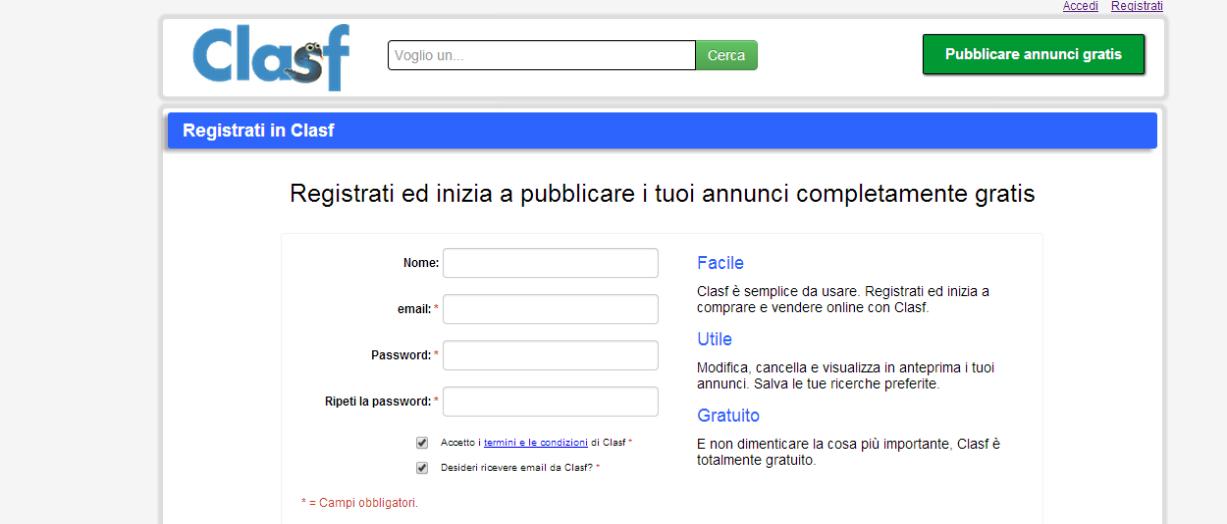Screen dimensions: 1227x524
Task: Uncheck 'Desideri ricevere email da Clasf?'
Action: pyautogui.click(x=422, y=467)
